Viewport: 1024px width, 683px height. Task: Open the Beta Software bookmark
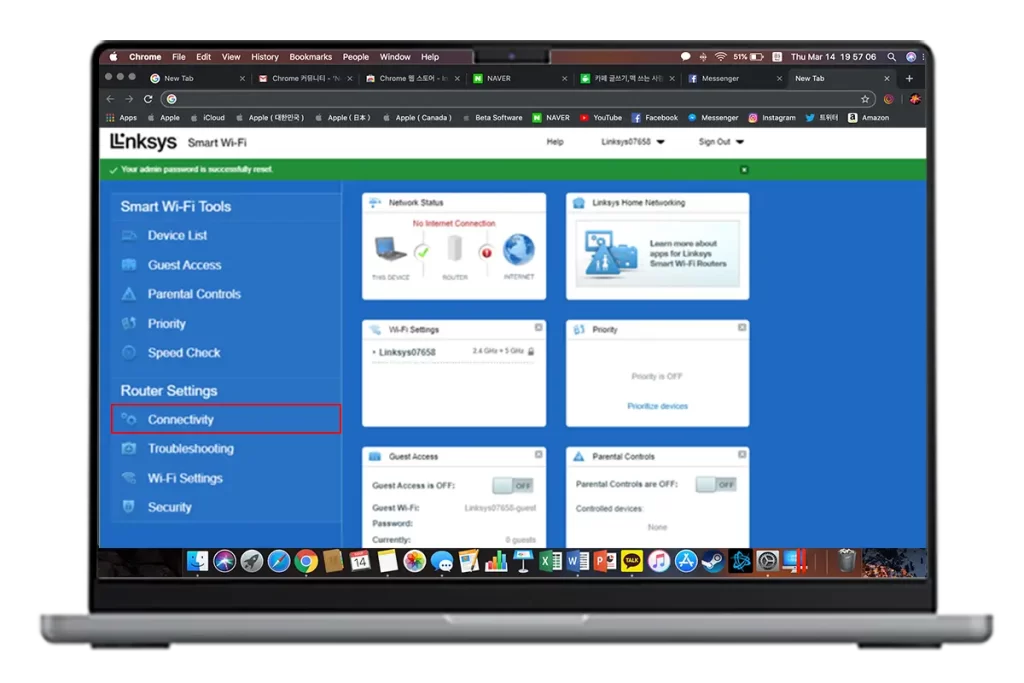[x=493, y=118]
